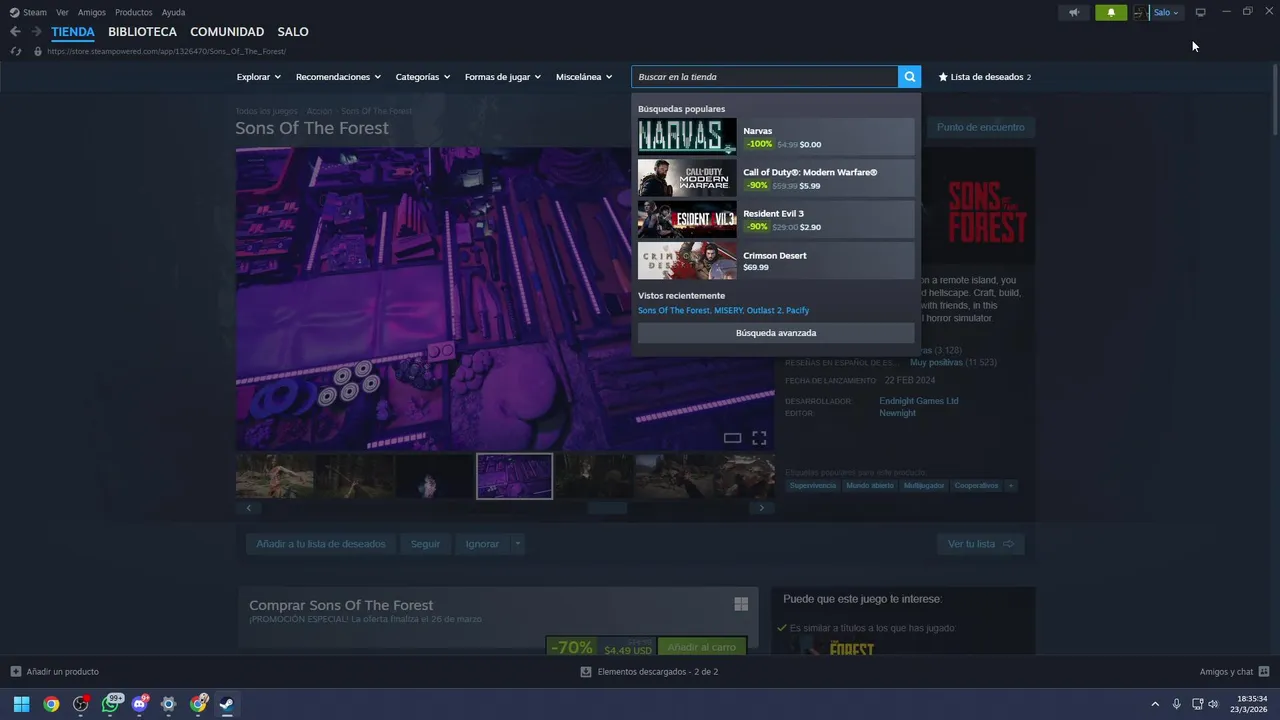Click the Seguir button
The image size is (1280, 720).
pyautogui.click(x=425, y=544)
